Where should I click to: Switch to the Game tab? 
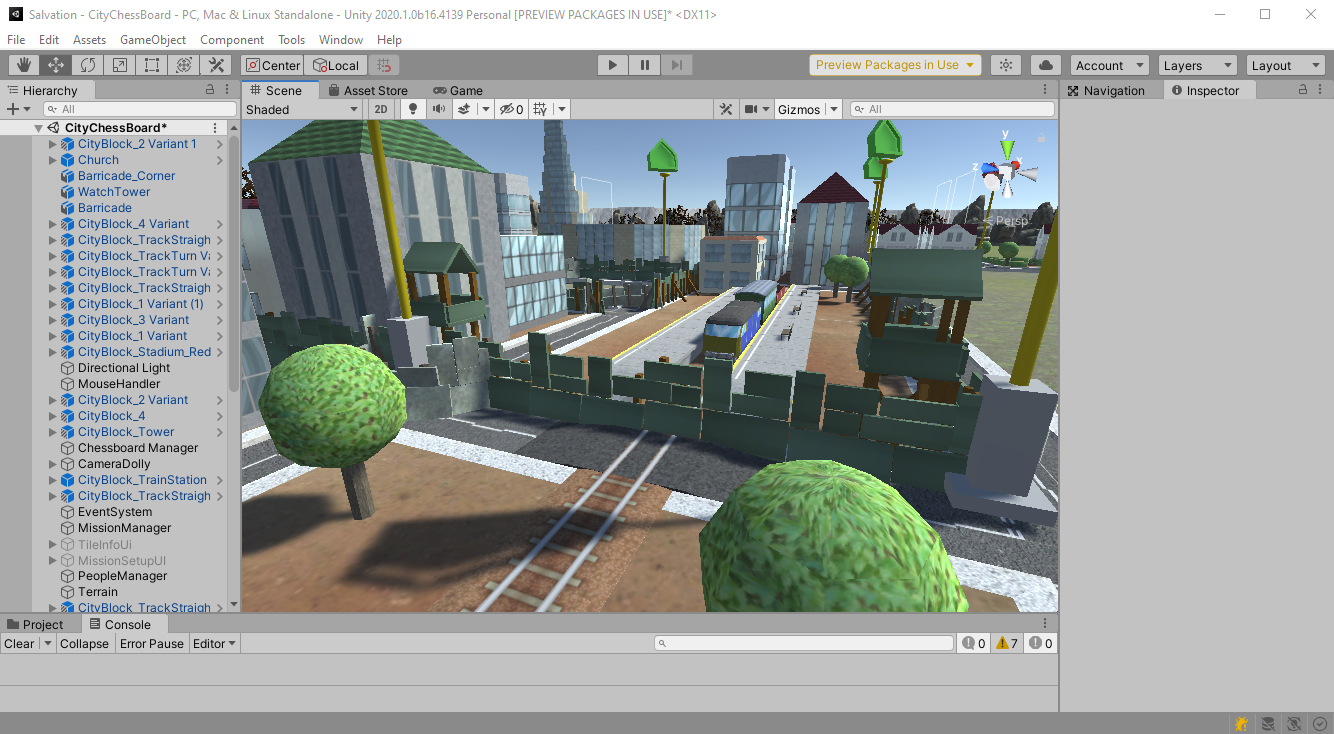pyautogui.click(x=458, y=90)
